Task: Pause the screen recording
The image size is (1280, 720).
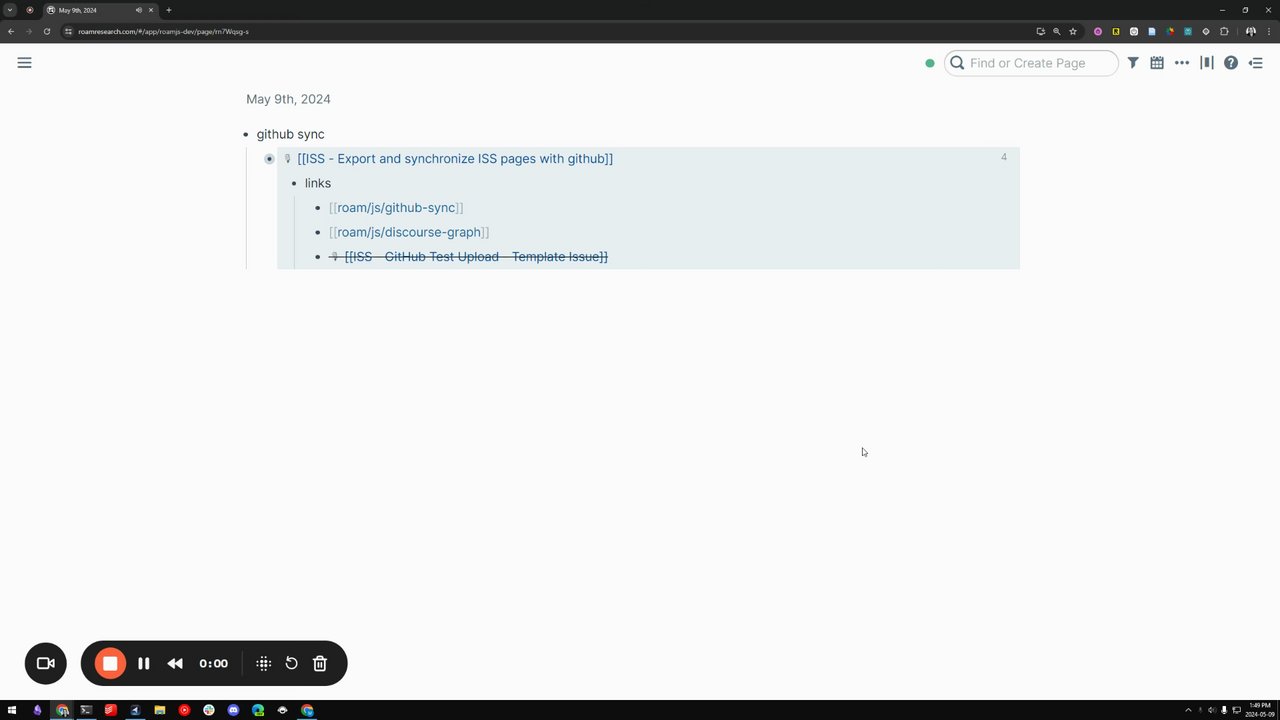Action: click(x=144, y=663)
